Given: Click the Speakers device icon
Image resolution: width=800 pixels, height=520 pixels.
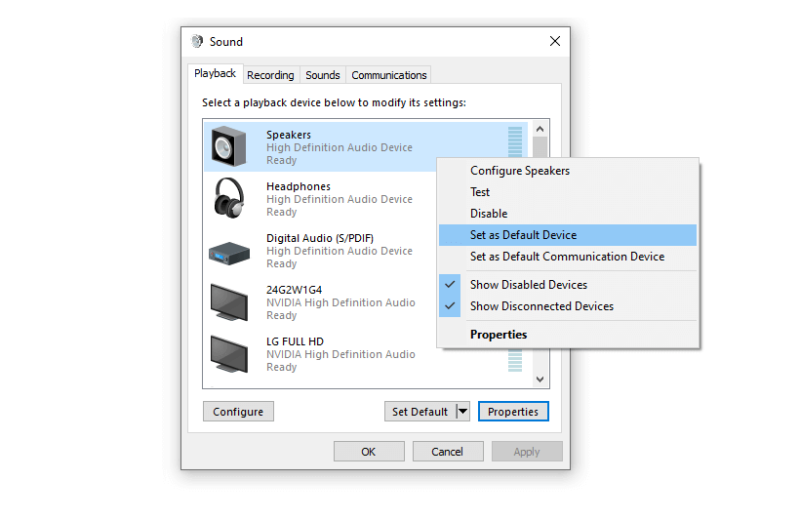Looking at the screenshot, I should 229,146.
